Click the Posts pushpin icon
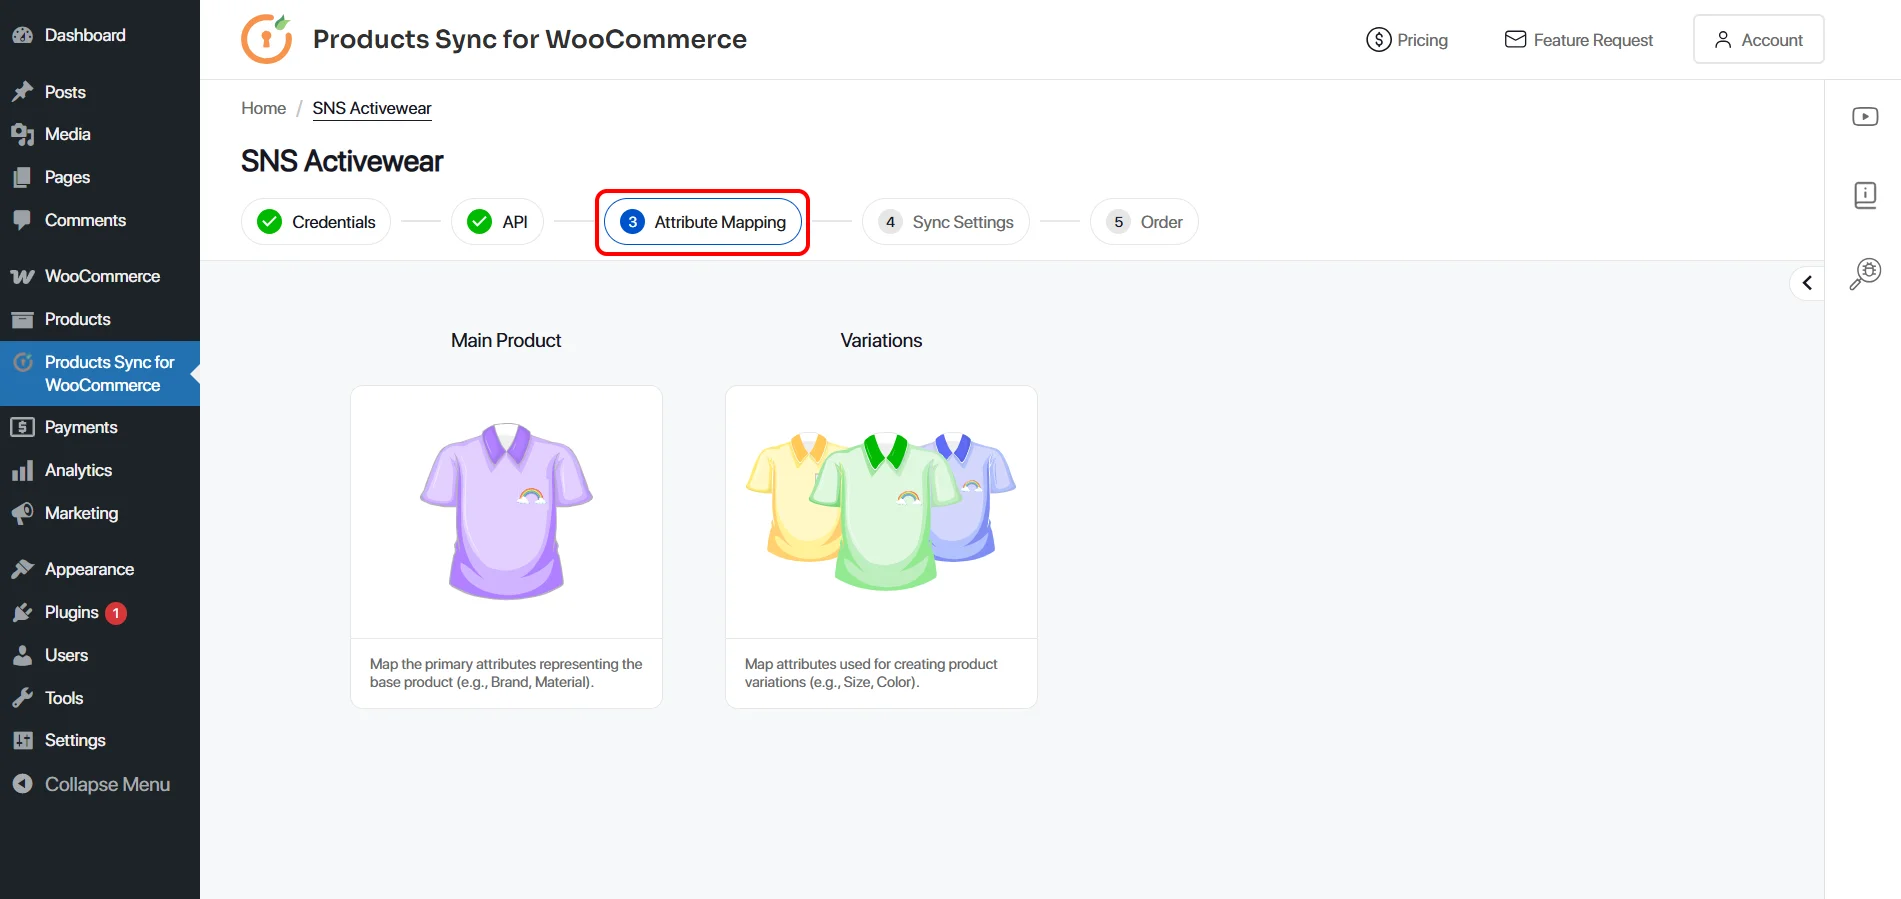 coord(22,92)
